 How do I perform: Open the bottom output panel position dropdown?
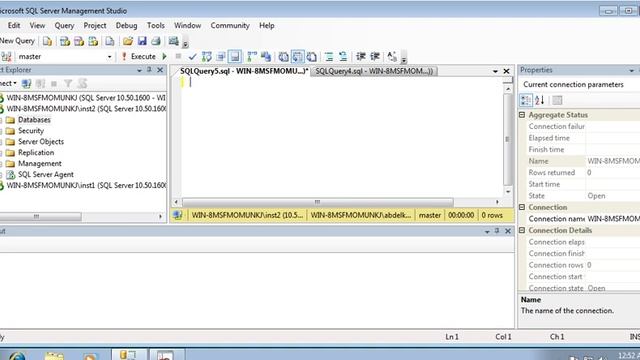click(x=487, y=231)
